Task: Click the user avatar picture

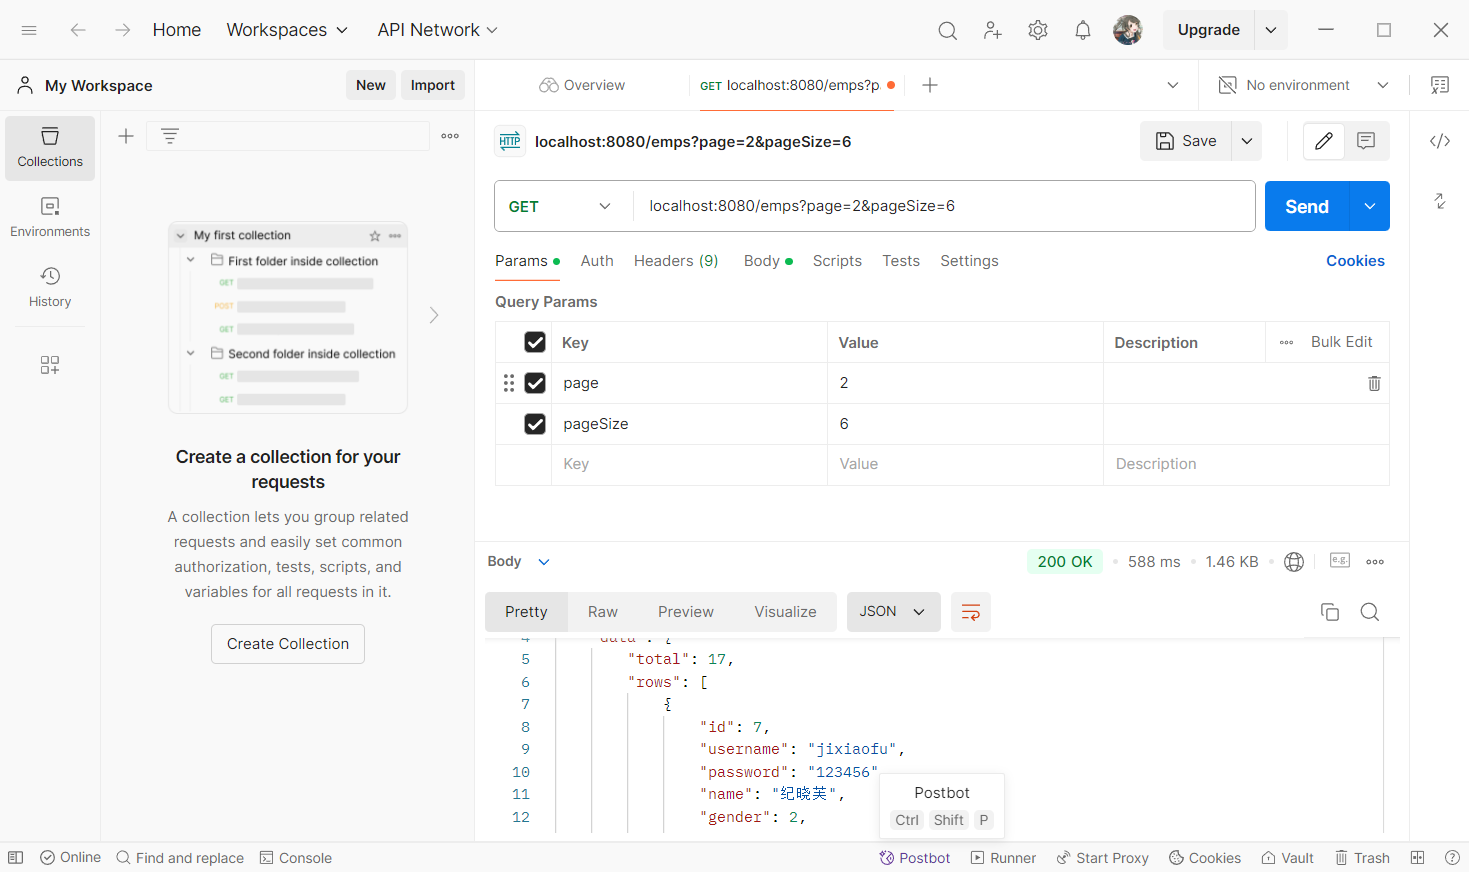Action: coord(1128,30)
